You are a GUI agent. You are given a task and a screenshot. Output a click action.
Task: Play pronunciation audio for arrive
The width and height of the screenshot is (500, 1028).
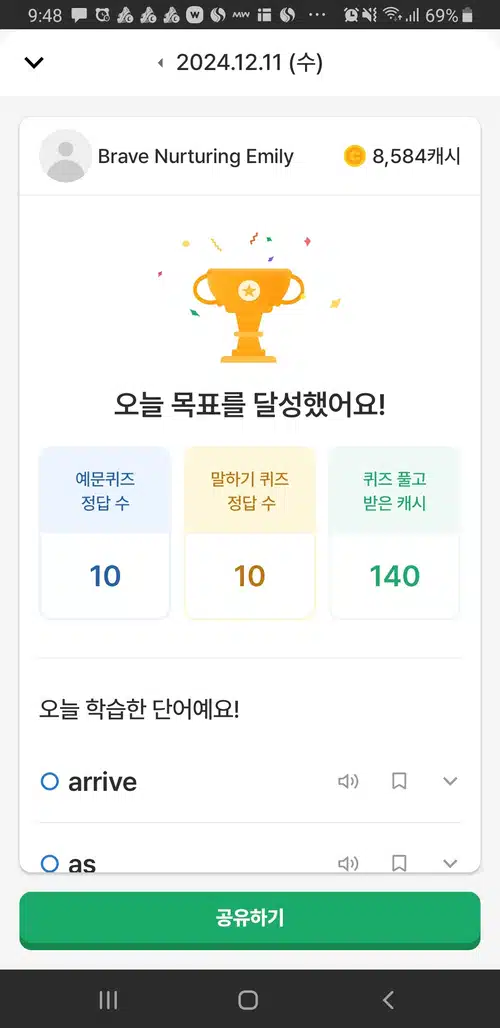(348, 781)
